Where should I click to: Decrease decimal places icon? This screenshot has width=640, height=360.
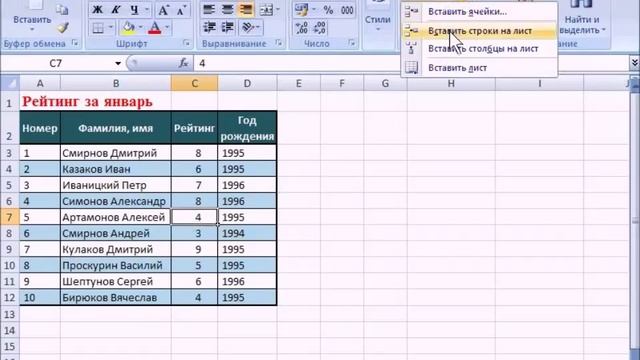(320, 28)
